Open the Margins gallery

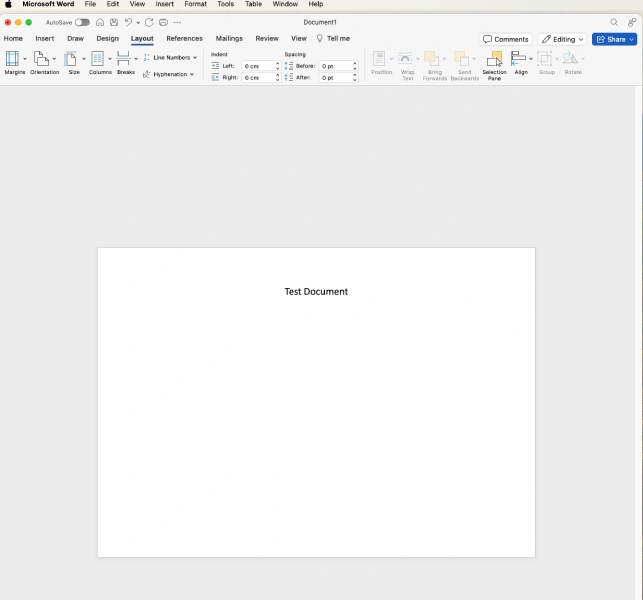(12, 59)
